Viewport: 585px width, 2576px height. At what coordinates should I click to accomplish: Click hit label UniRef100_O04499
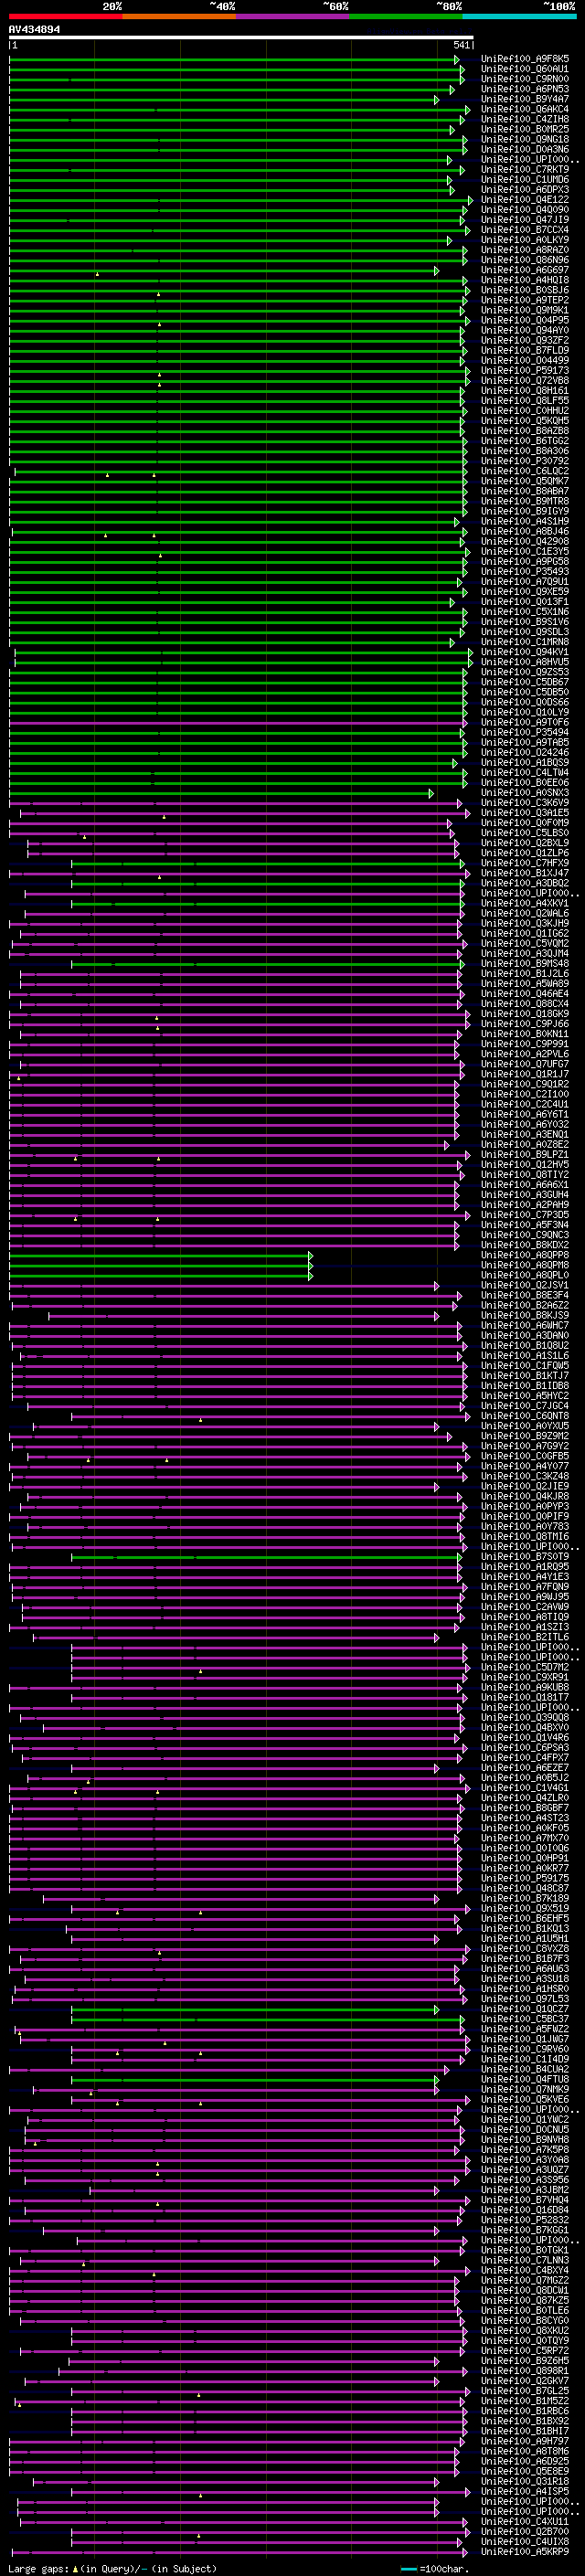click(525, 360)
